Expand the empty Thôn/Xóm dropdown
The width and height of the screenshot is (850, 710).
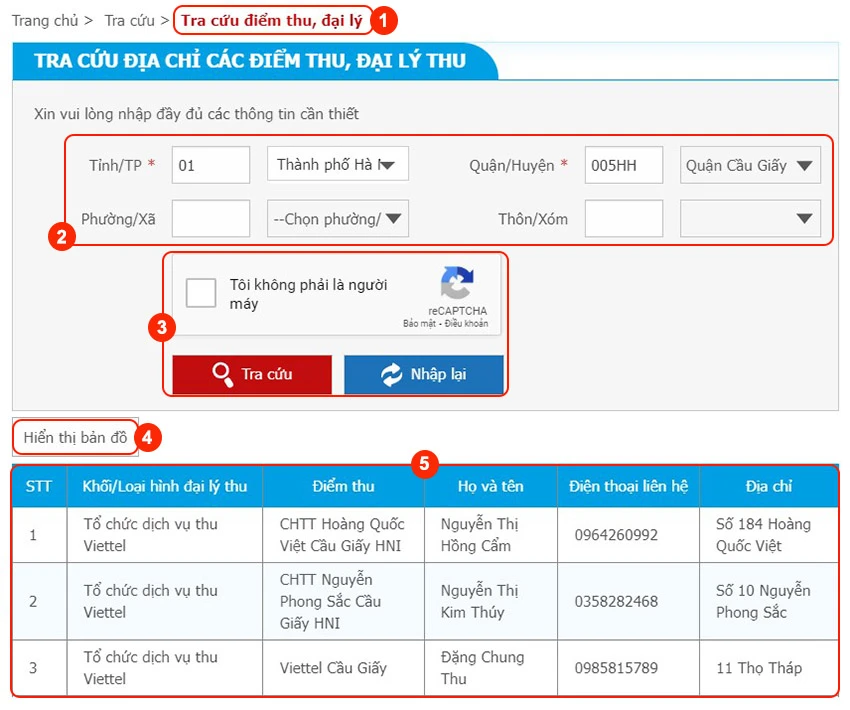pyautogui.click(x=750, y=218)
